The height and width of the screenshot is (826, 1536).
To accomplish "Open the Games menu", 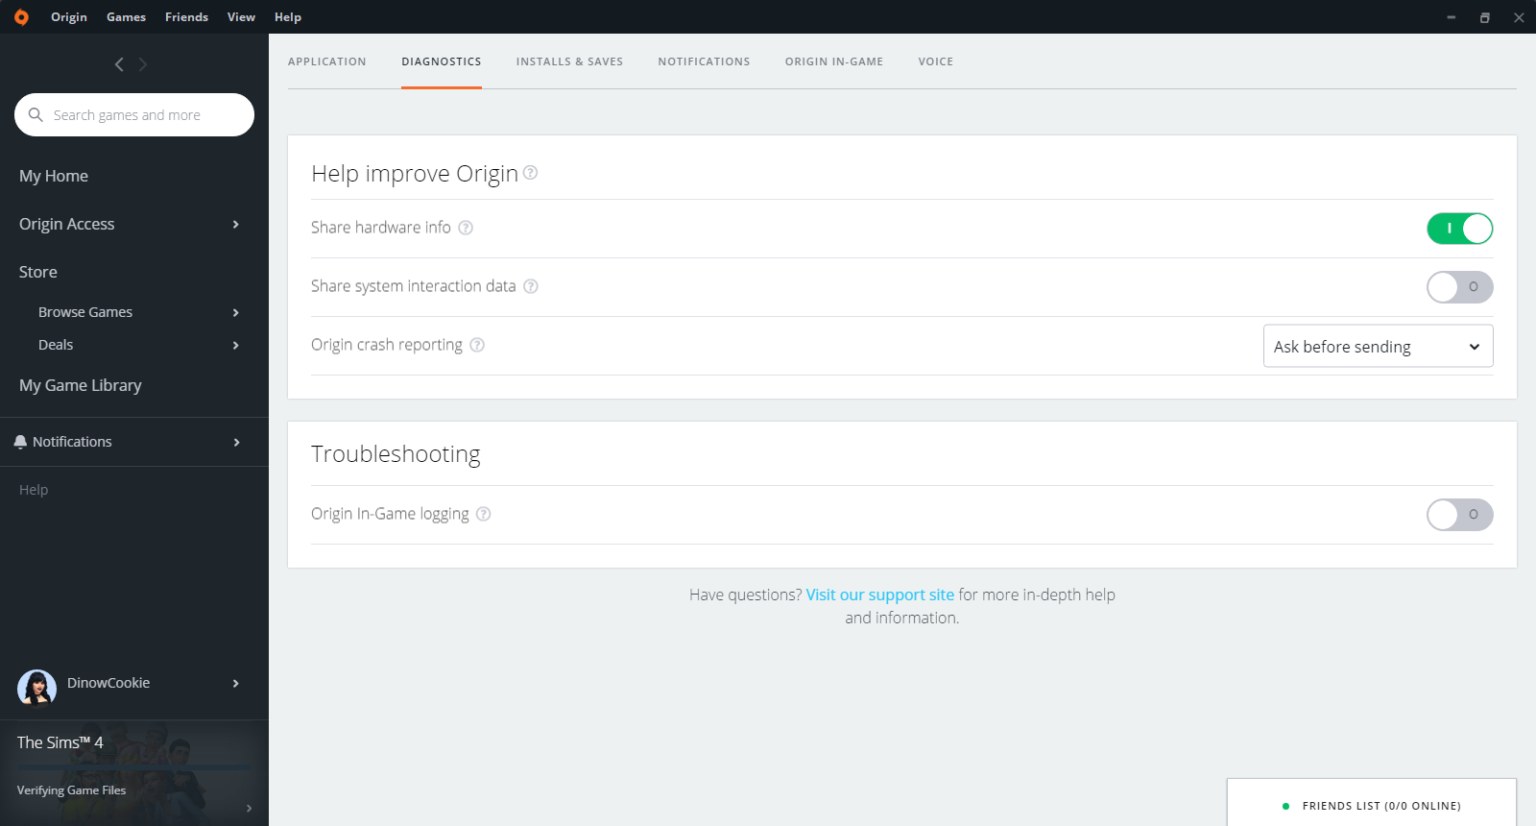I will pyautogui.click(x=126, y=17).
